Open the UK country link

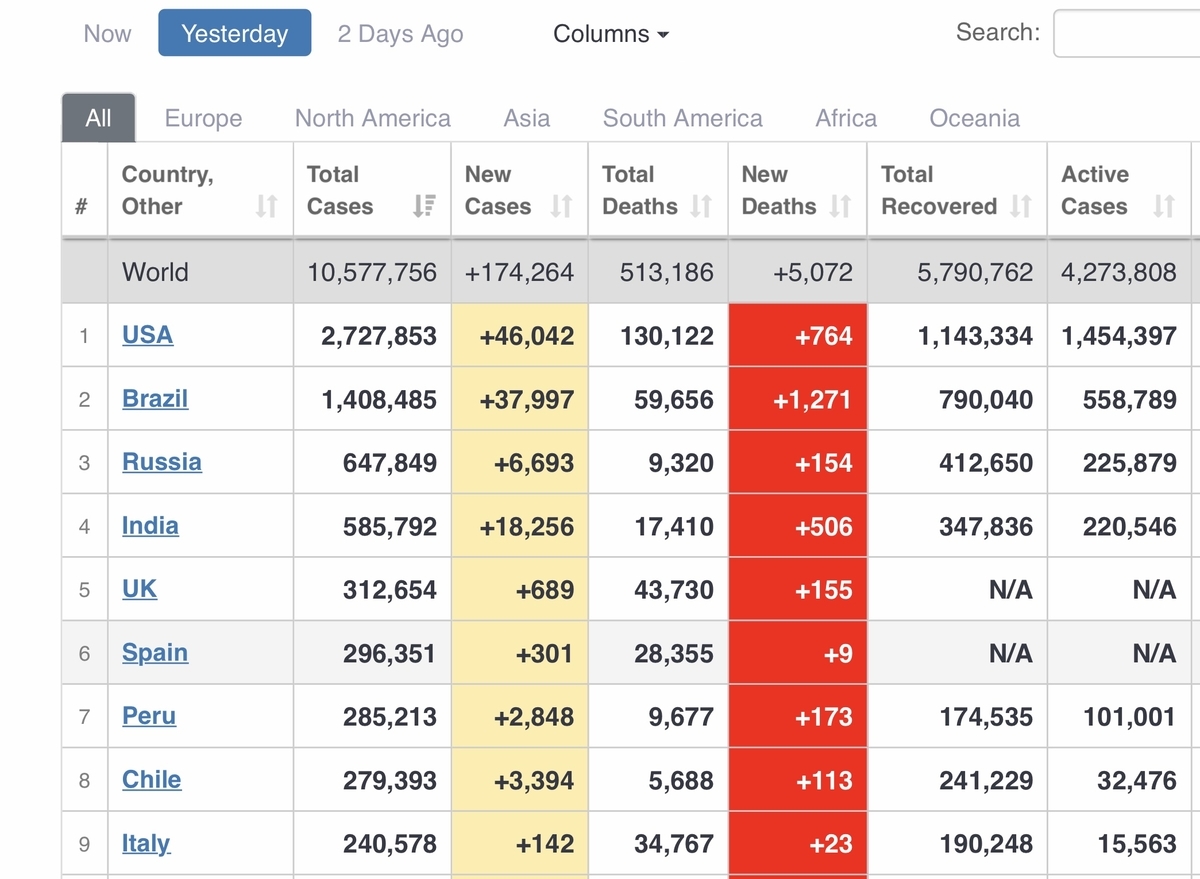pyautogui.click(x=140, y=589)
